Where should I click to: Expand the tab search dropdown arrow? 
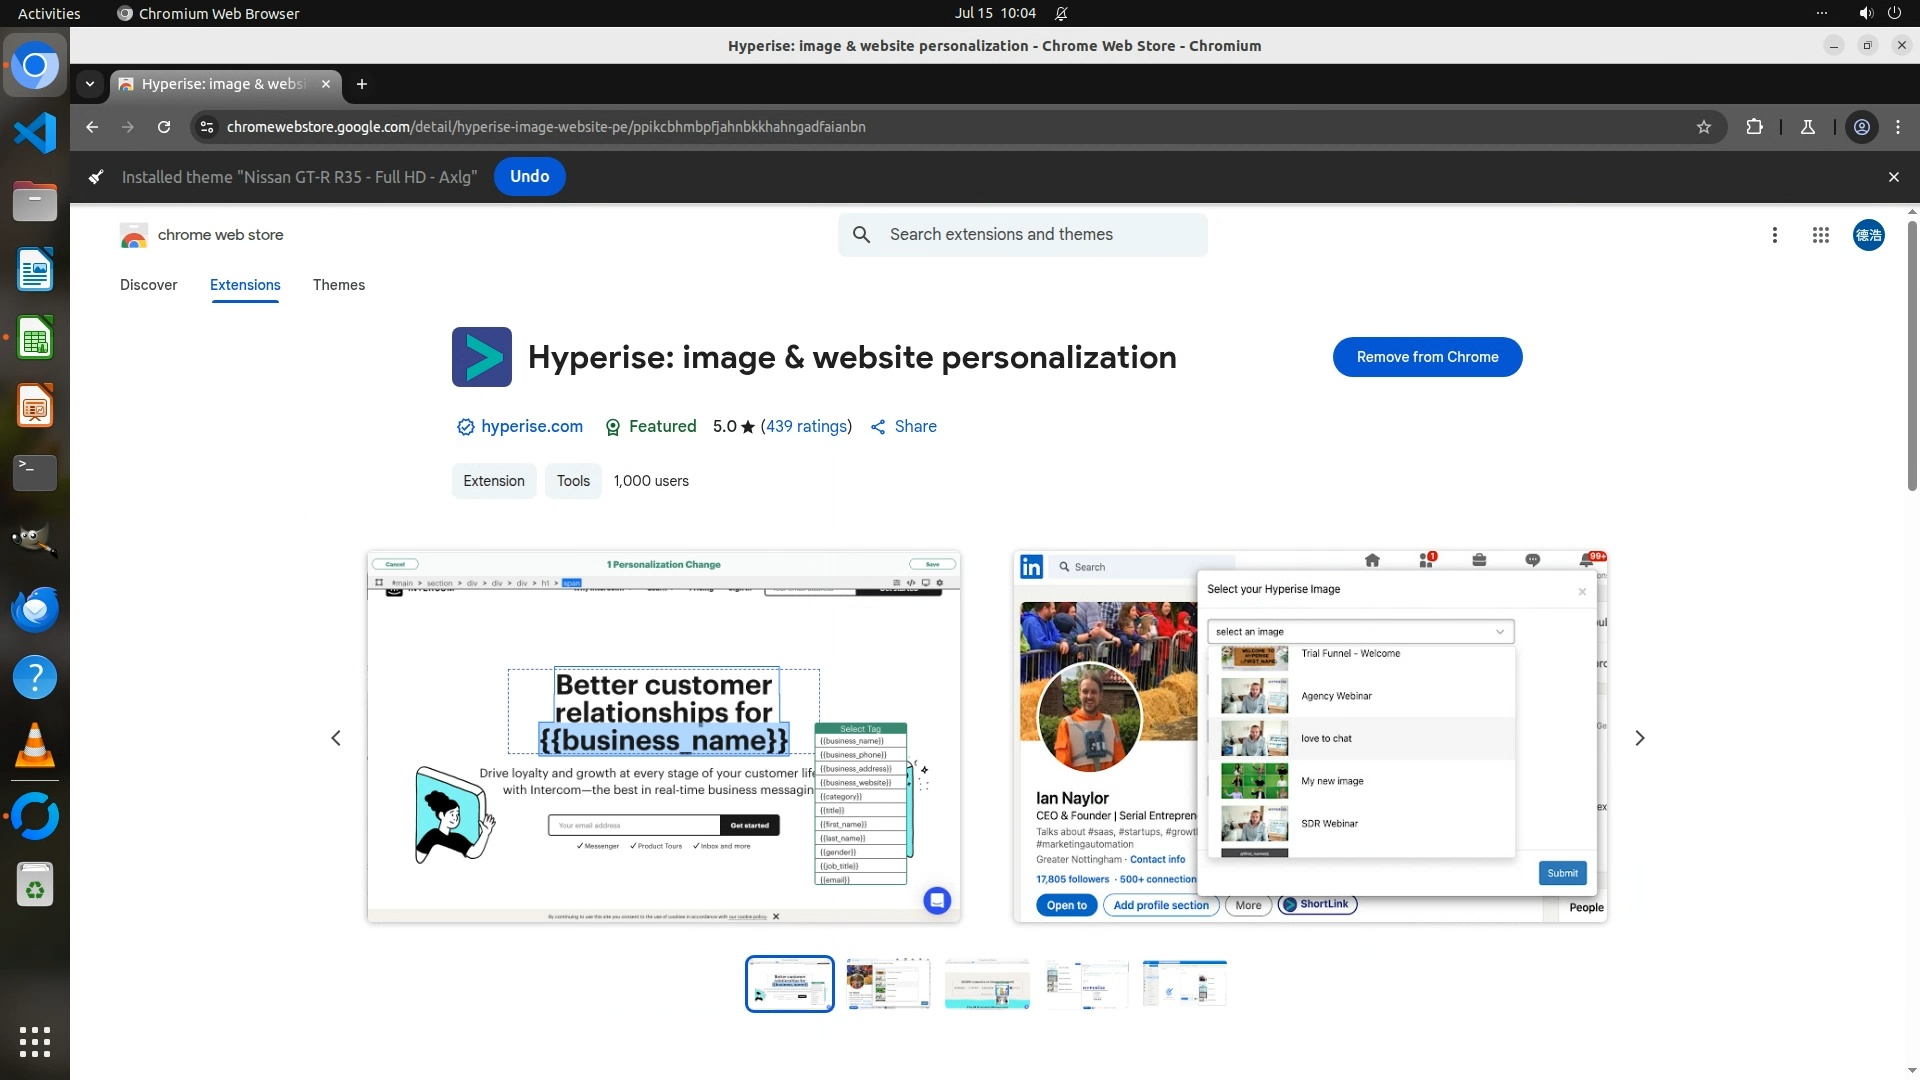tap(90, 84)
